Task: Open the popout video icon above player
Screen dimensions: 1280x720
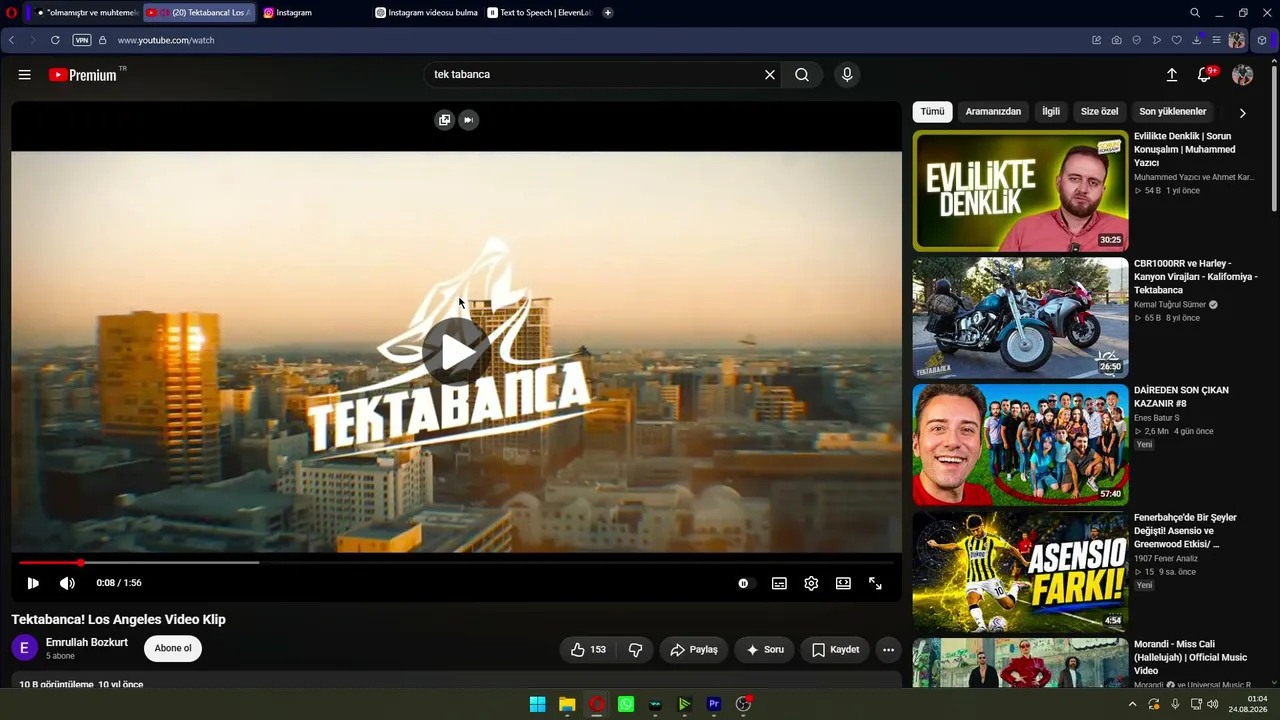Action: [x=444, y=120]
